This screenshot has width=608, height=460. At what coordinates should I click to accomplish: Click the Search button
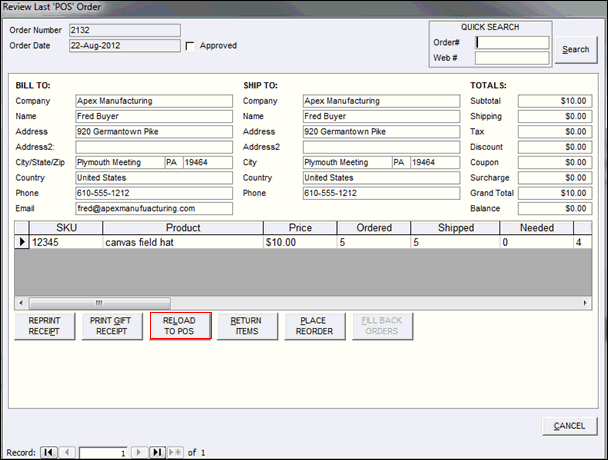coord(575,49)
